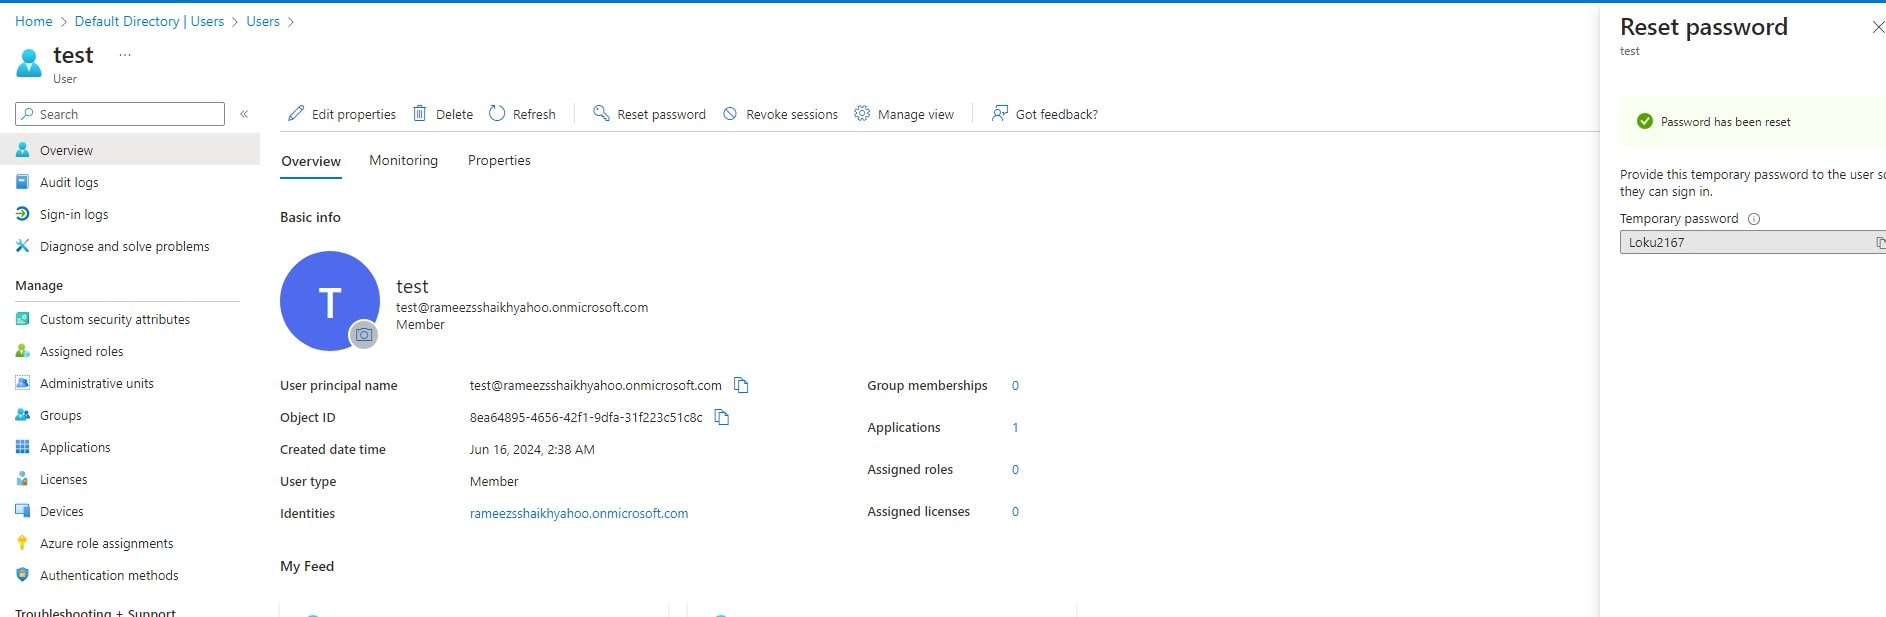Click the Edit properties pencil icon
The width and height of the screenshot is (1886, 617).
click(296, 114)
